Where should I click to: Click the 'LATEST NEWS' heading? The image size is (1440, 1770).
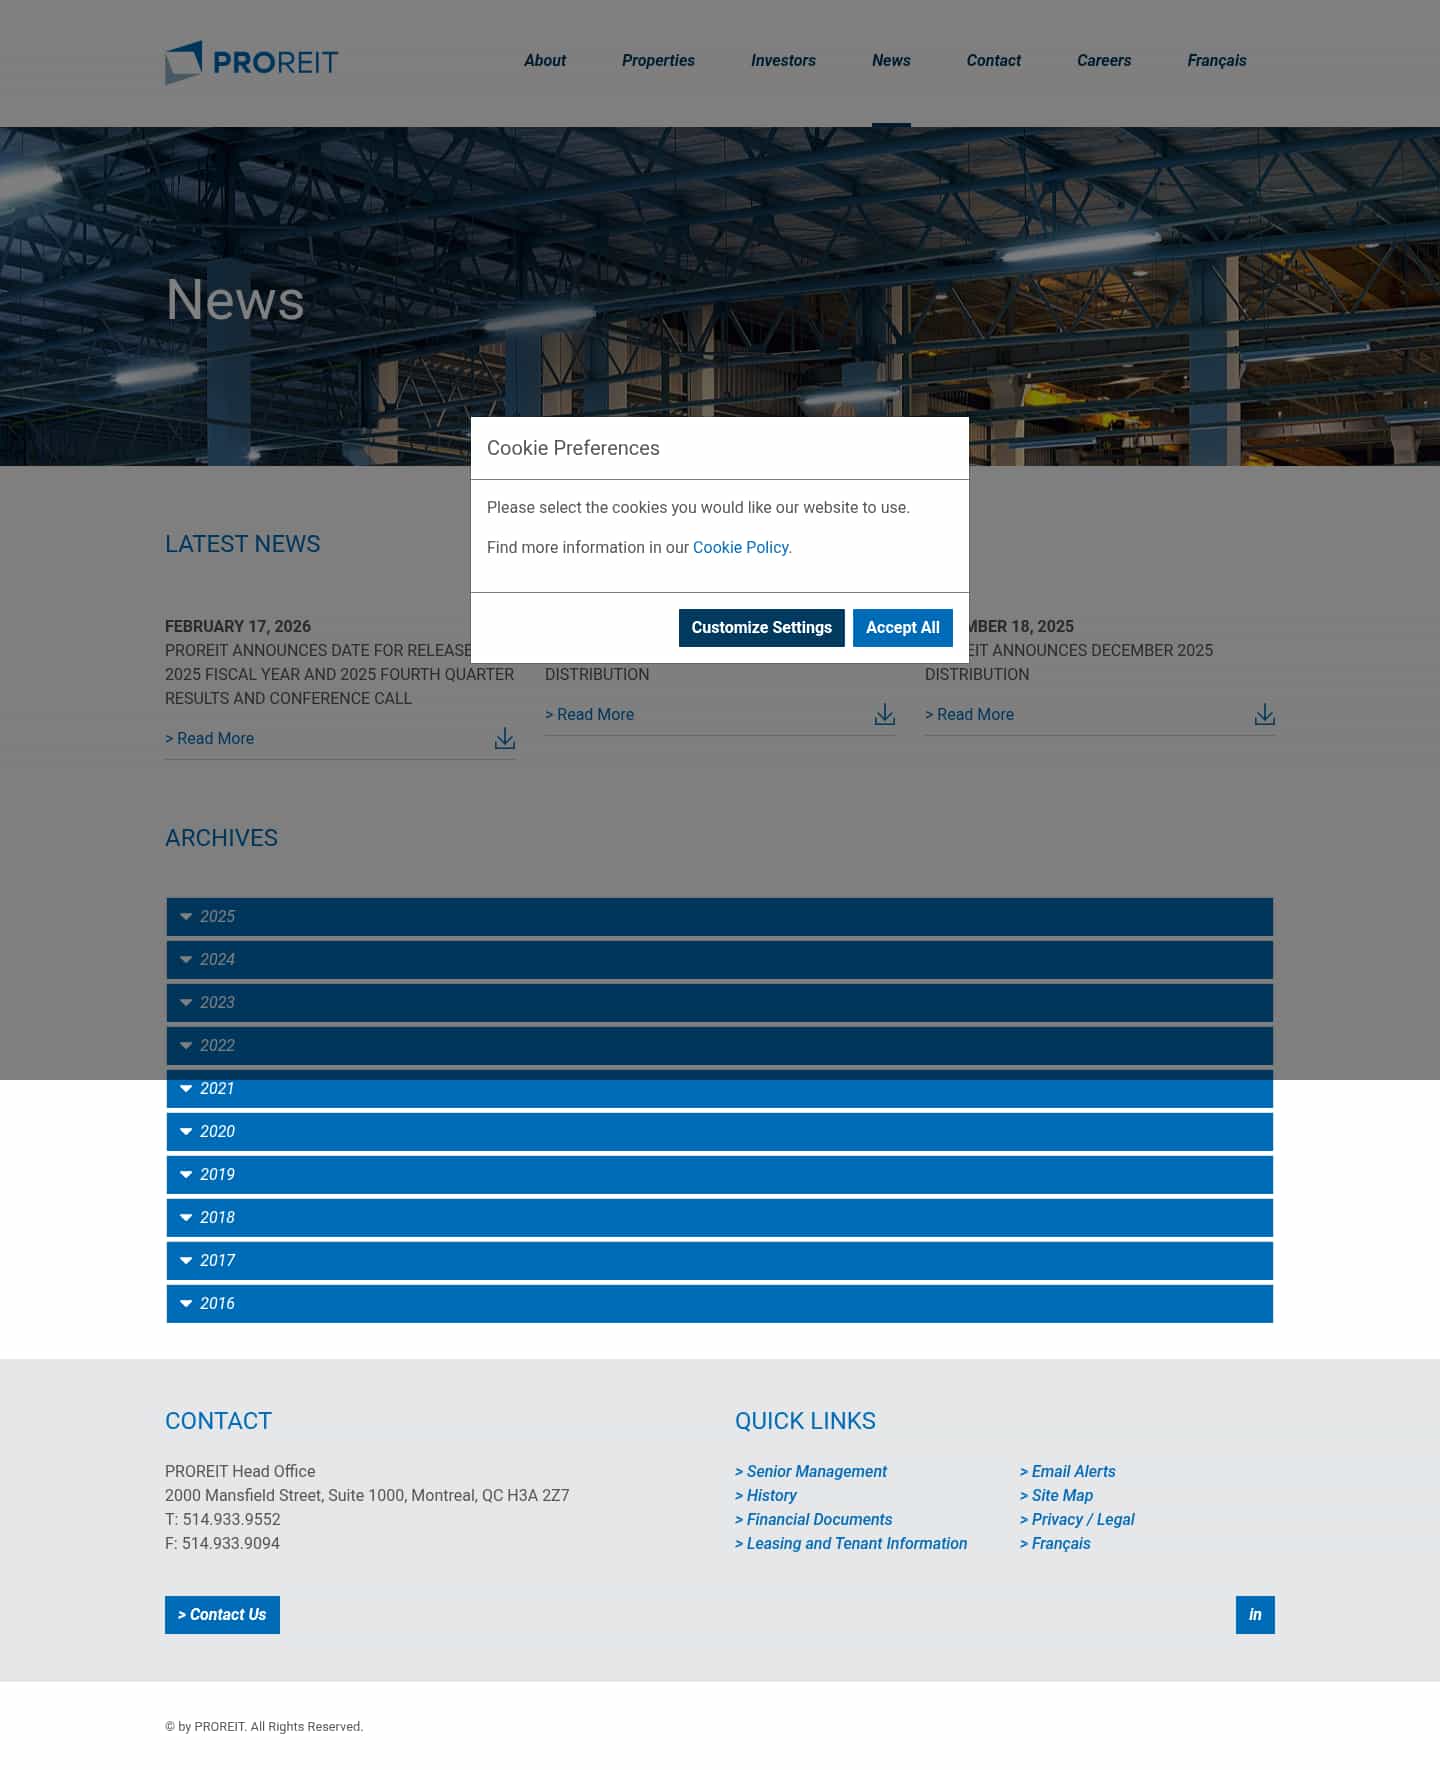243,544
